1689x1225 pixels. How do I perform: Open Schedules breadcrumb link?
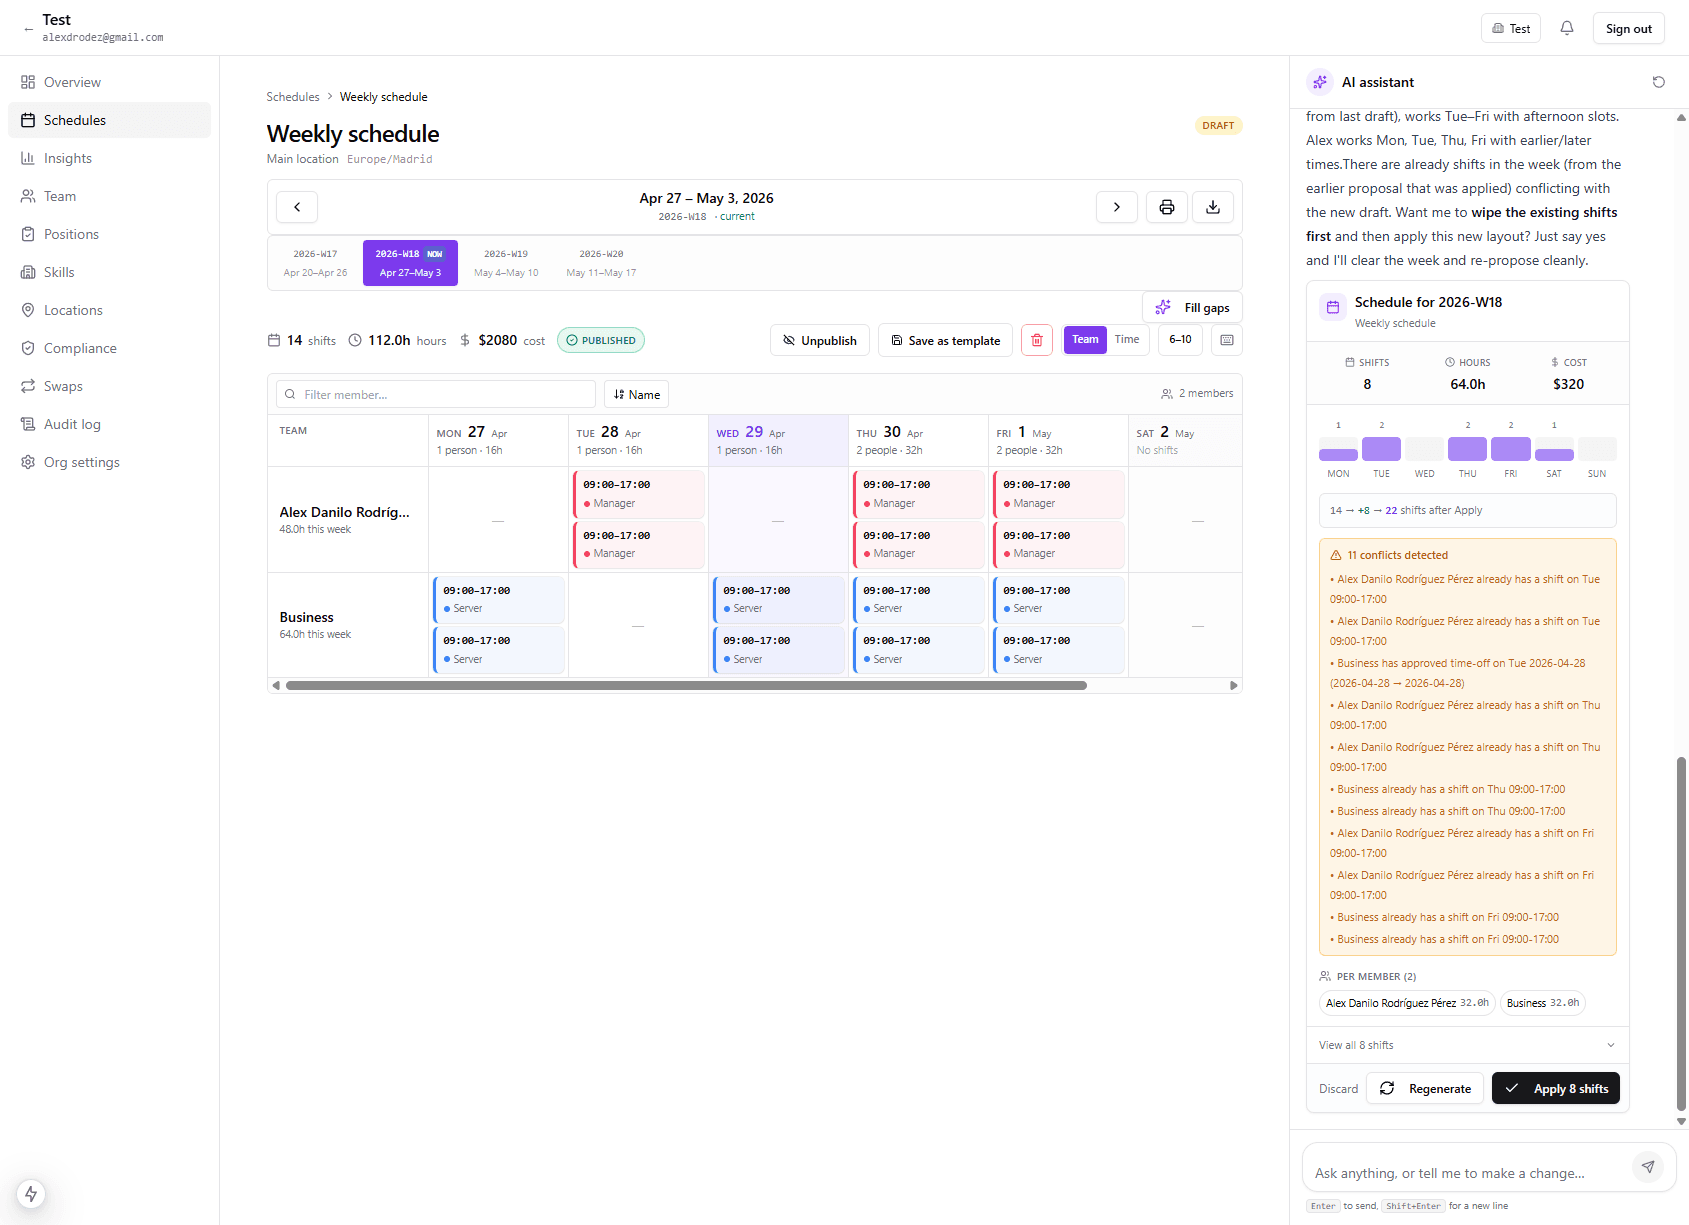click(x=293, y=97)
